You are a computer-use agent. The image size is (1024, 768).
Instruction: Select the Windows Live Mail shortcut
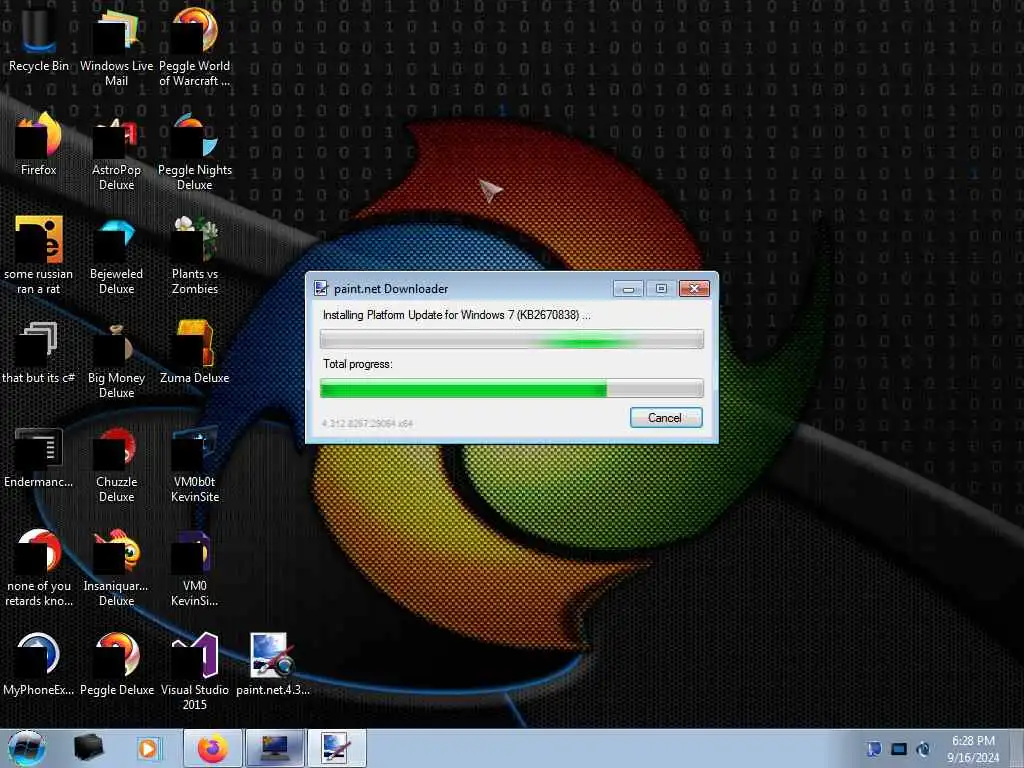[116, 47]
